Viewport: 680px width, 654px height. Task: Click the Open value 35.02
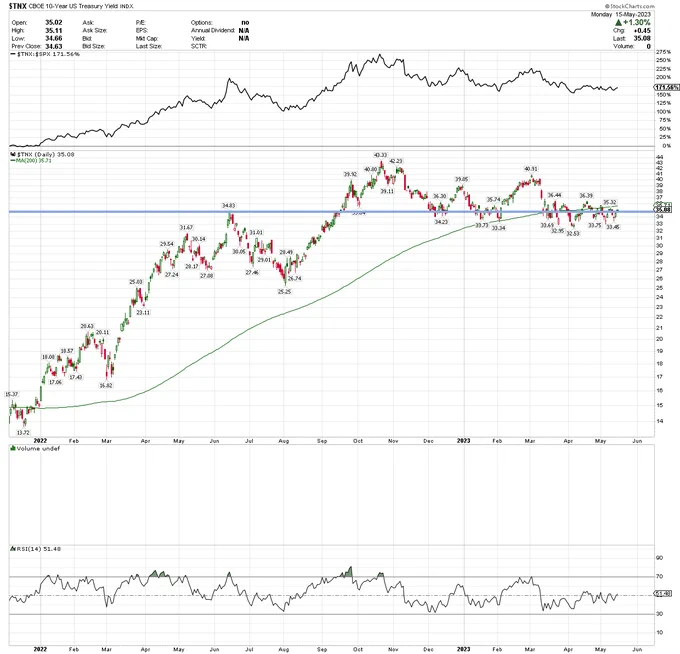click(x=54, y=22)
